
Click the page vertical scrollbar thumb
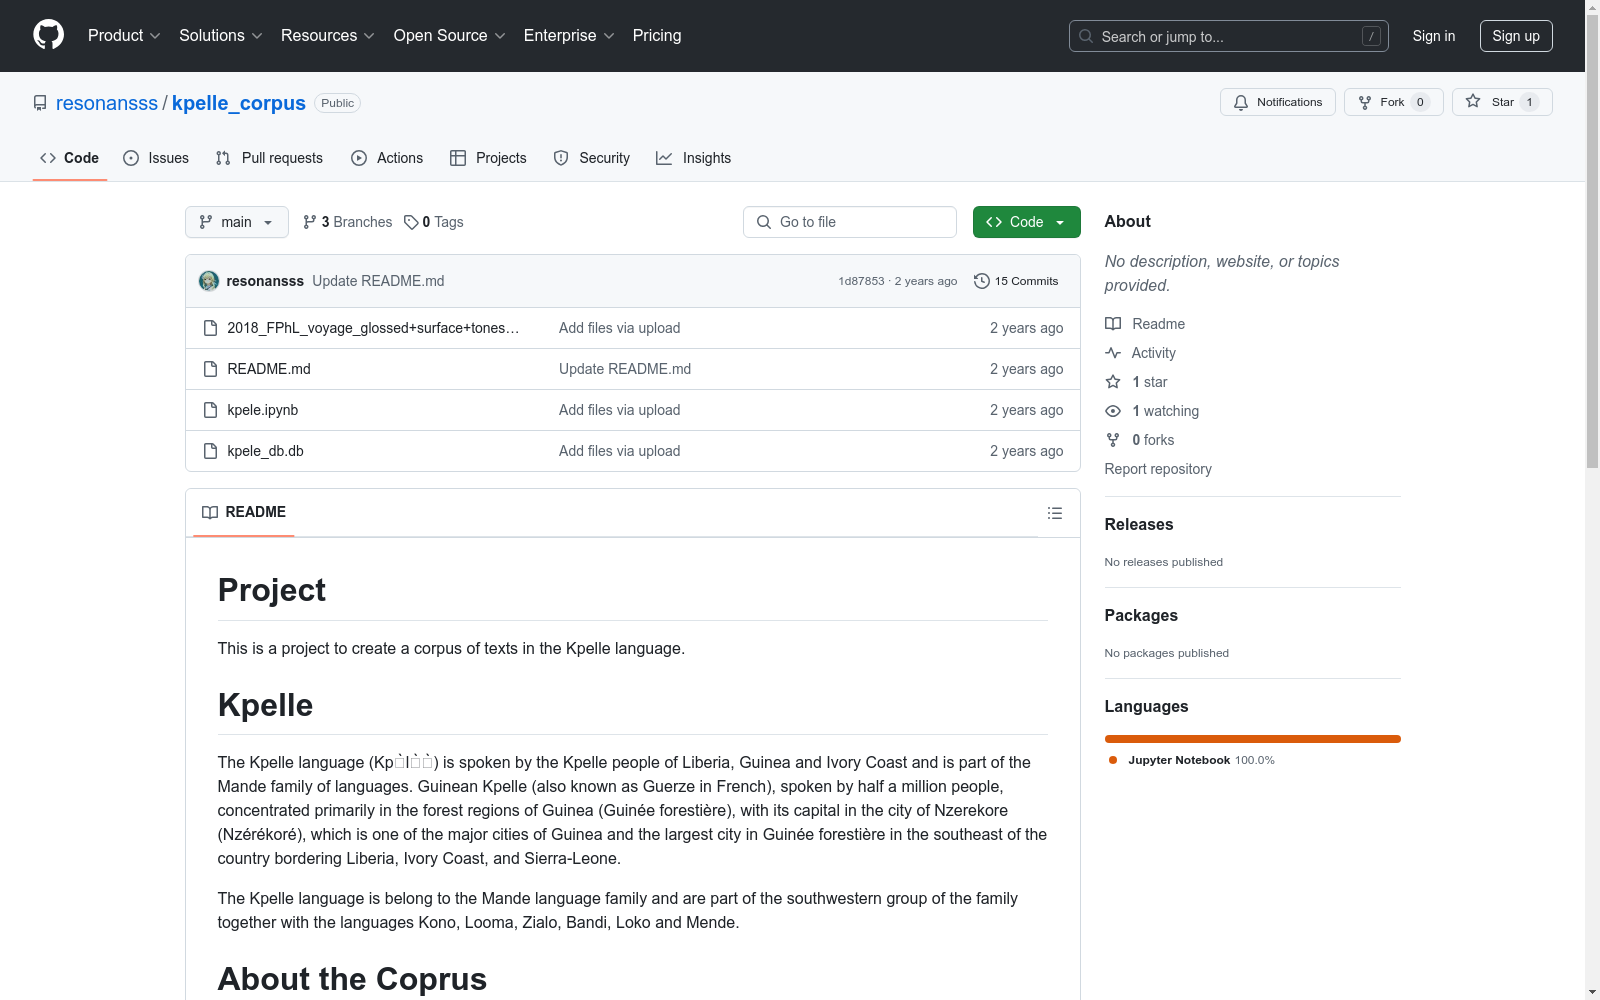[x=1592, y=242]
